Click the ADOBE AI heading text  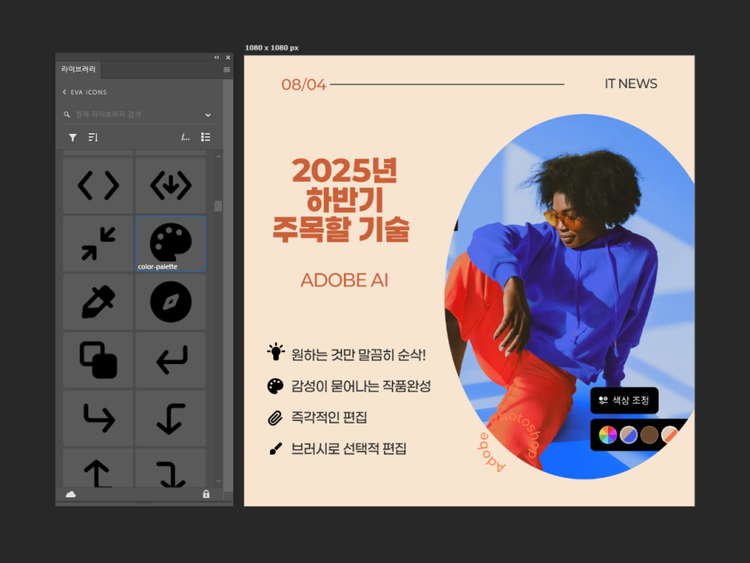(x=344, y=280)
